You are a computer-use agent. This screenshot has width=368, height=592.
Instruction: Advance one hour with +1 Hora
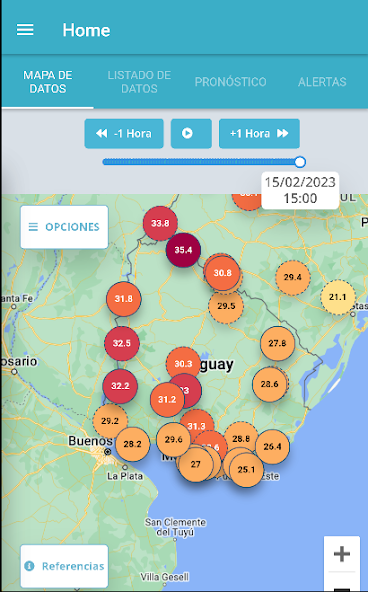pos(259,133)
